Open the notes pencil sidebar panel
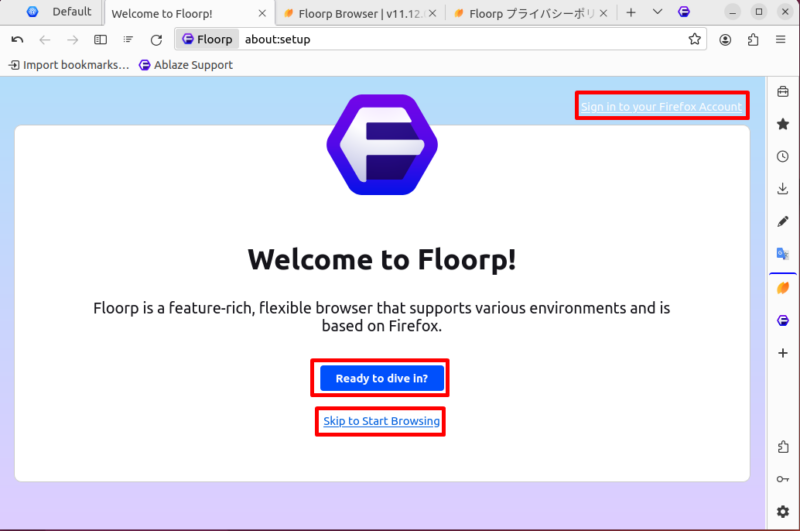This screenshot has width=800, height=531. (x=783, y=221)
